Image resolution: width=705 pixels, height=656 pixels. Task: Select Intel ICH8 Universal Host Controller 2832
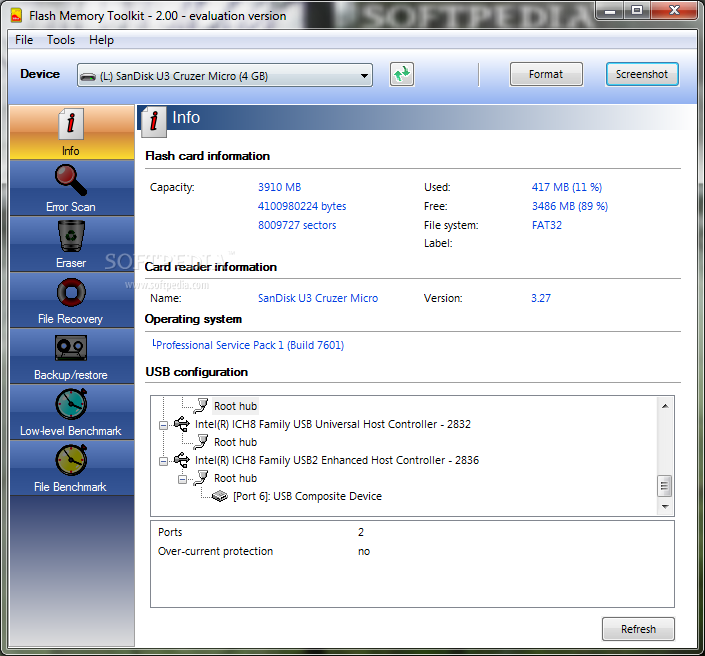(333, 424)
